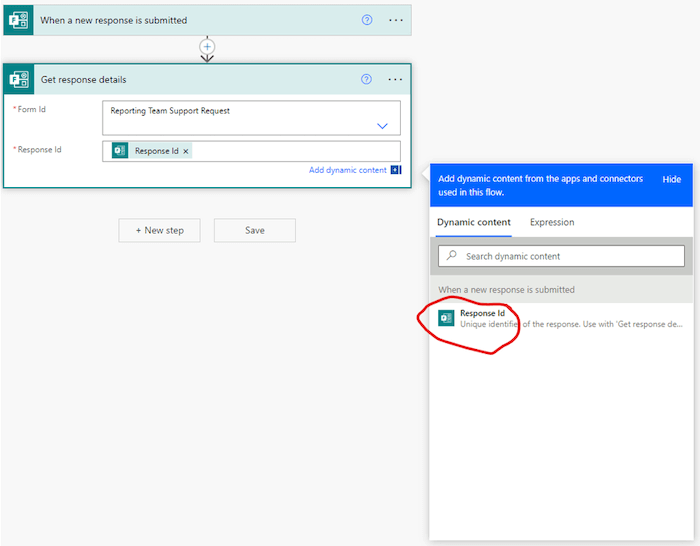Image resolution: width=700 pixels, height=546 pixels.
Task: Hide the dynamic content panel
Action: coord(671,179)
